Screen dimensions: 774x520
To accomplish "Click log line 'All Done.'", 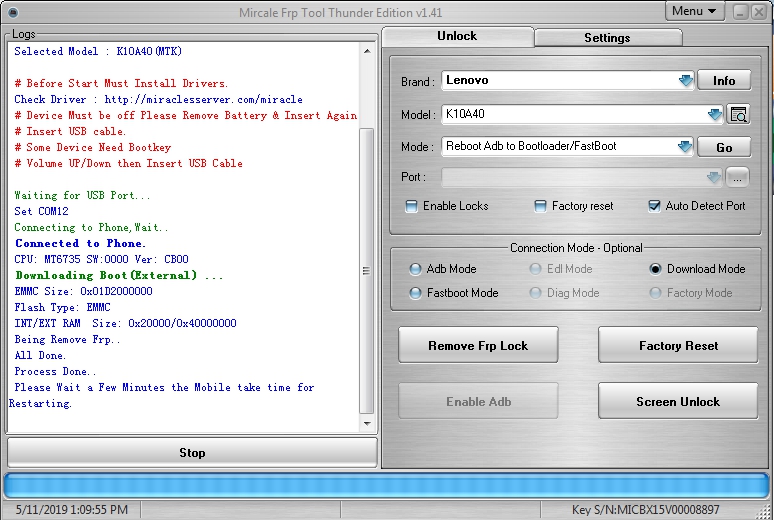I will pos(40,356).
